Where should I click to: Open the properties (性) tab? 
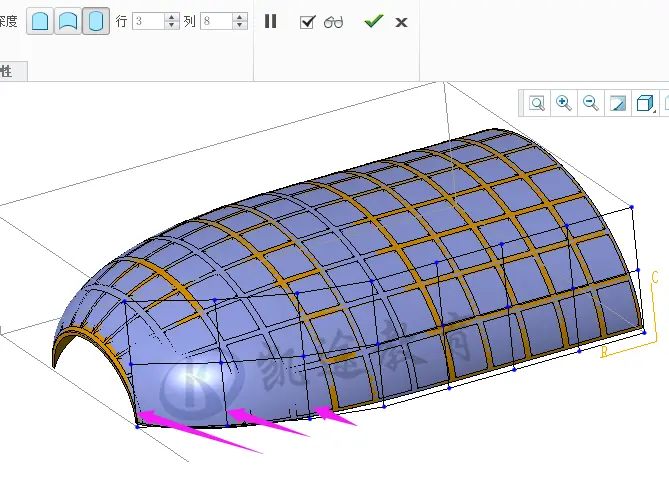13,71
